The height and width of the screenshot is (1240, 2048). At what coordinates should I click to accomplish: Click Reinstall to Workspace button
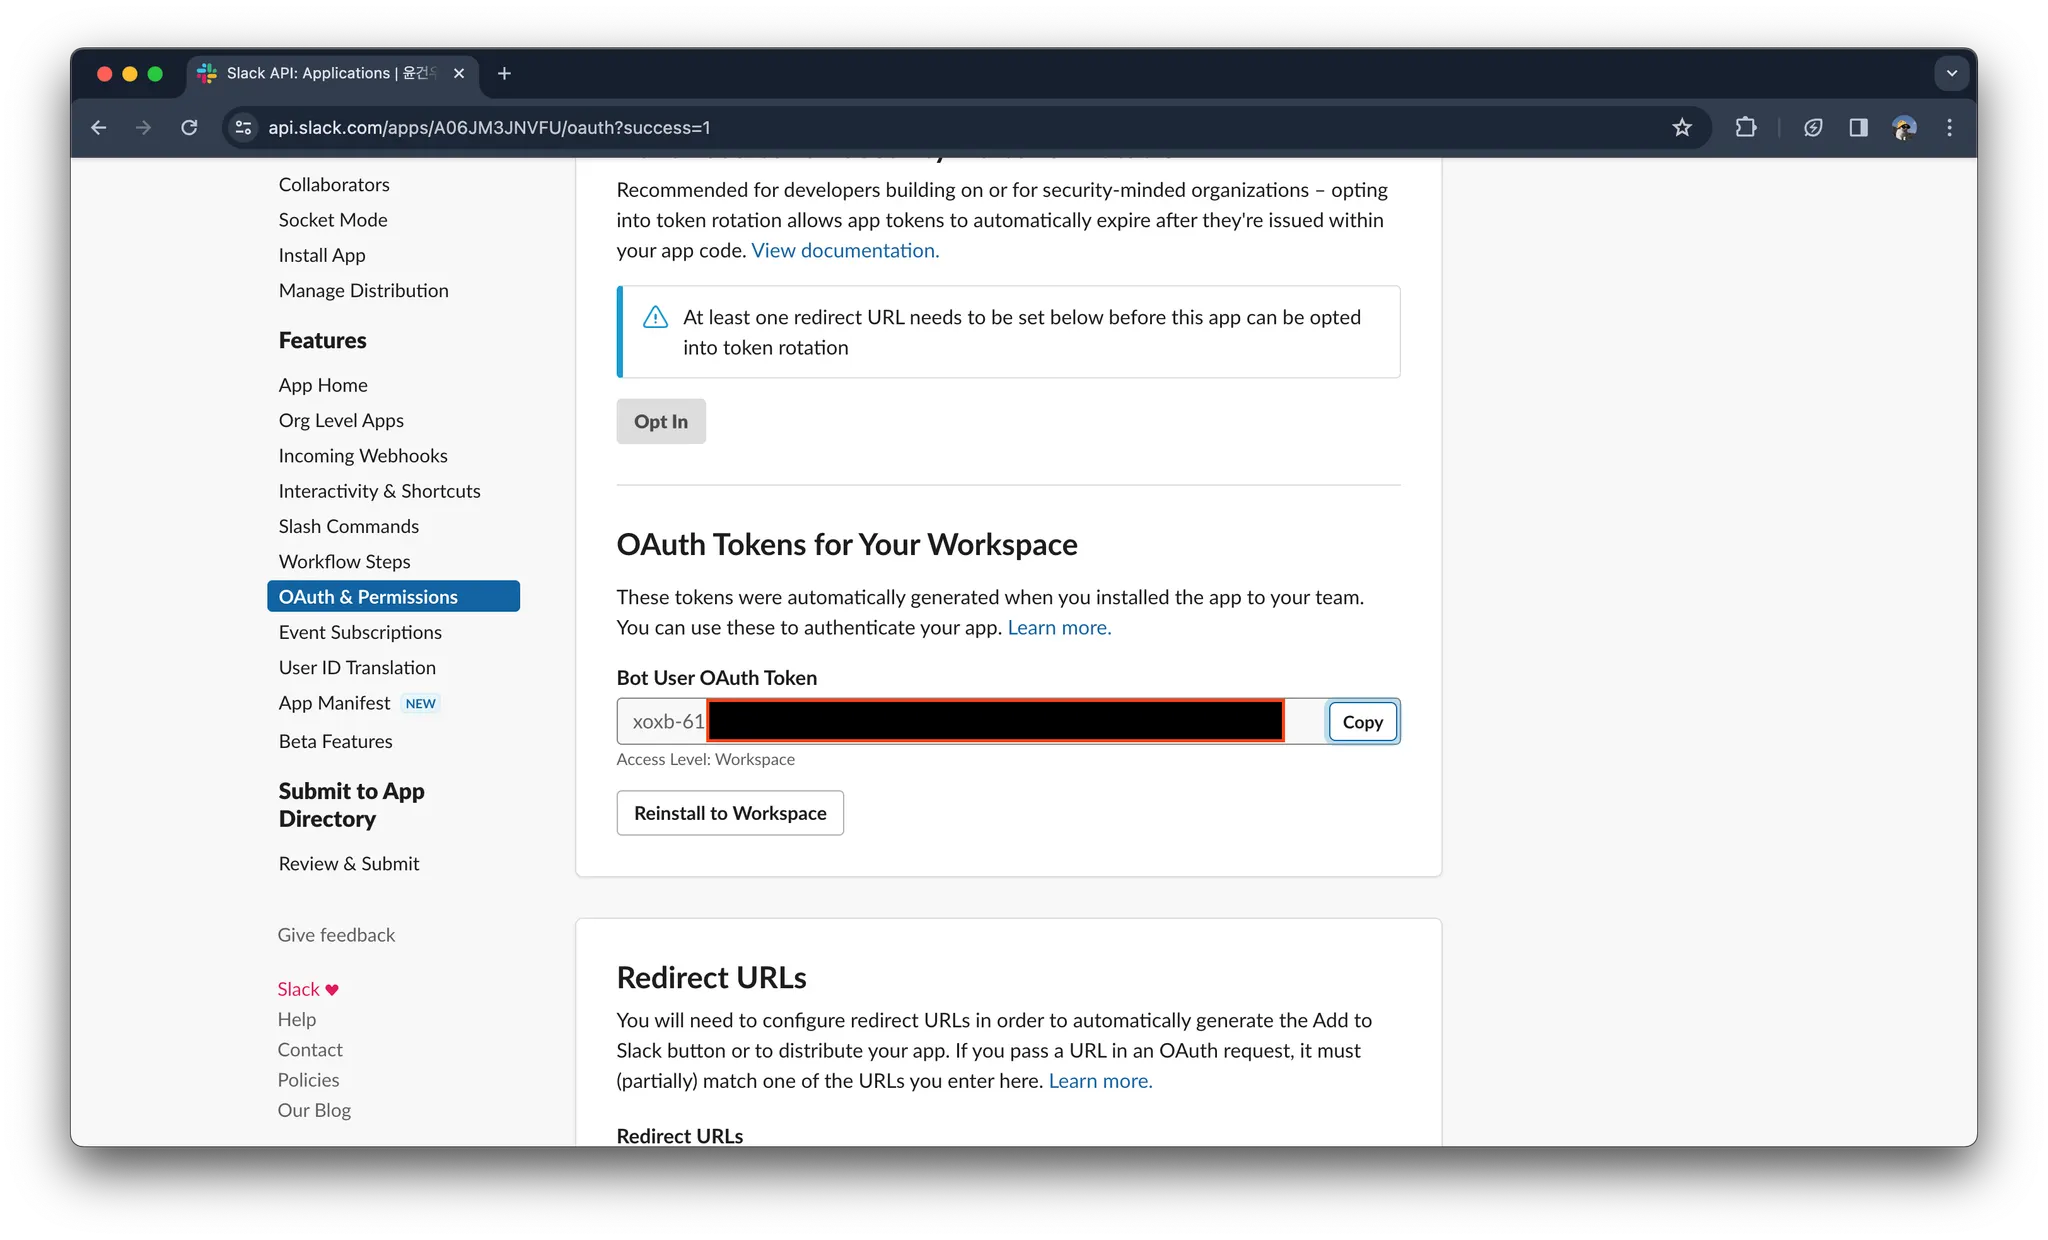730,813
